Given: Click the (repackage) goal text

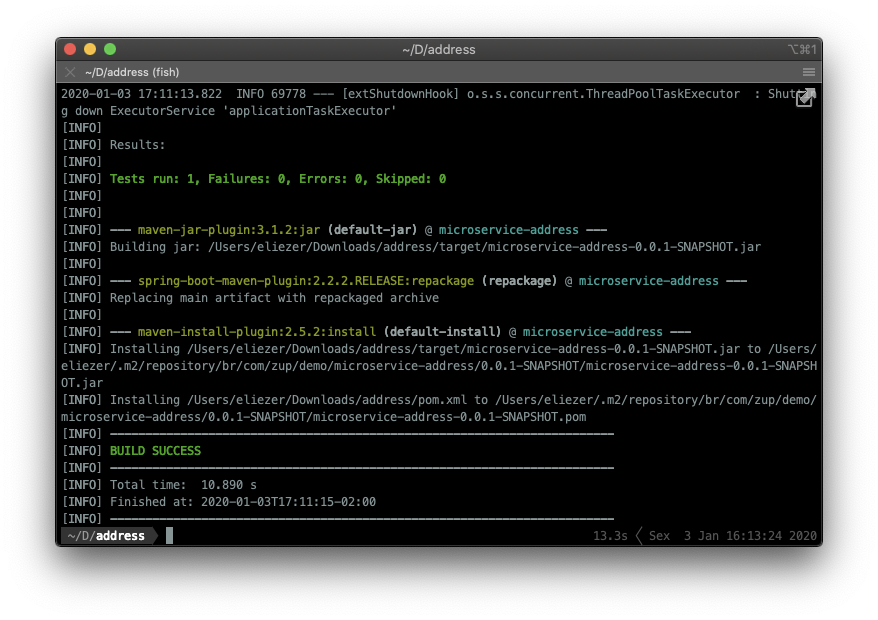Looking at the screenshot, I should point(519,281).
